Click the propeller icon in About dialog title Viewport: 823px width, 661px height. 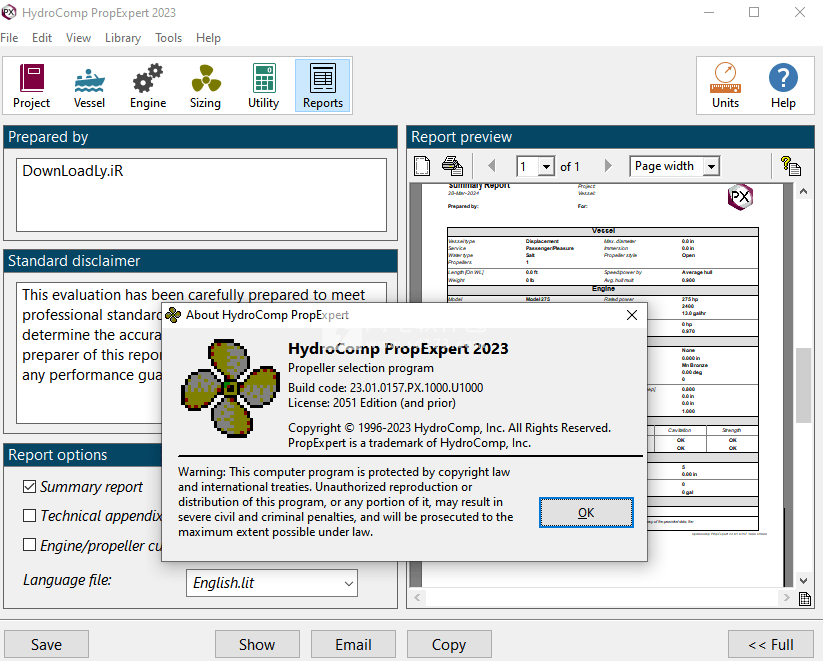pyautogui.click(x=173, y=315)
